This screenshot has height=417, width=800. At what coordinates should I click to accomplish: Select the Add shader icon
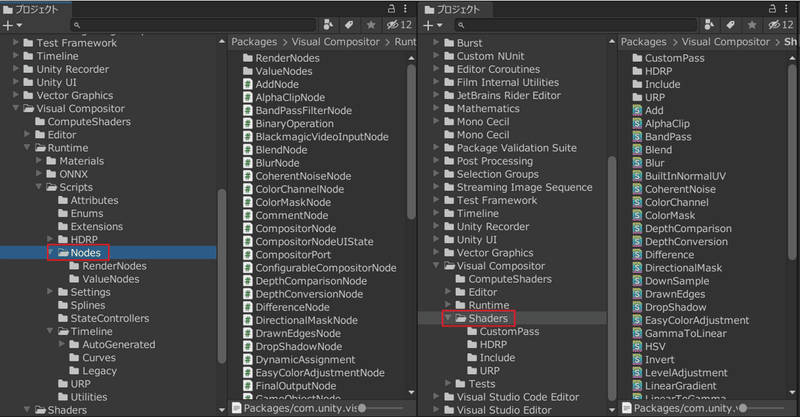click(637, 110)
